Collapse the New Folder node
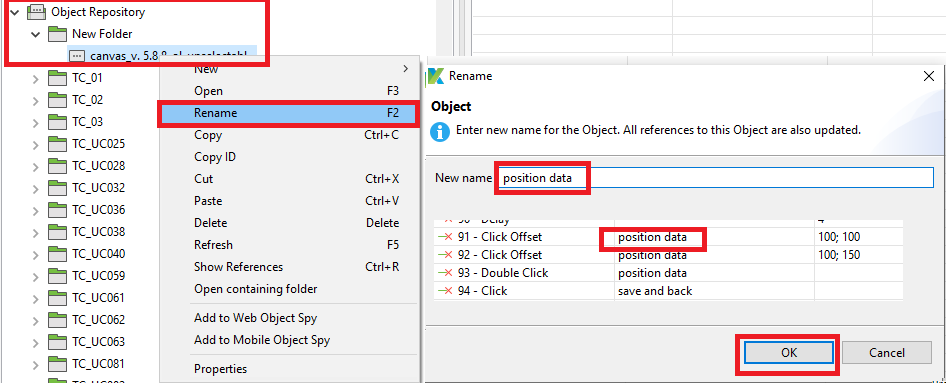 coord(36,34)
